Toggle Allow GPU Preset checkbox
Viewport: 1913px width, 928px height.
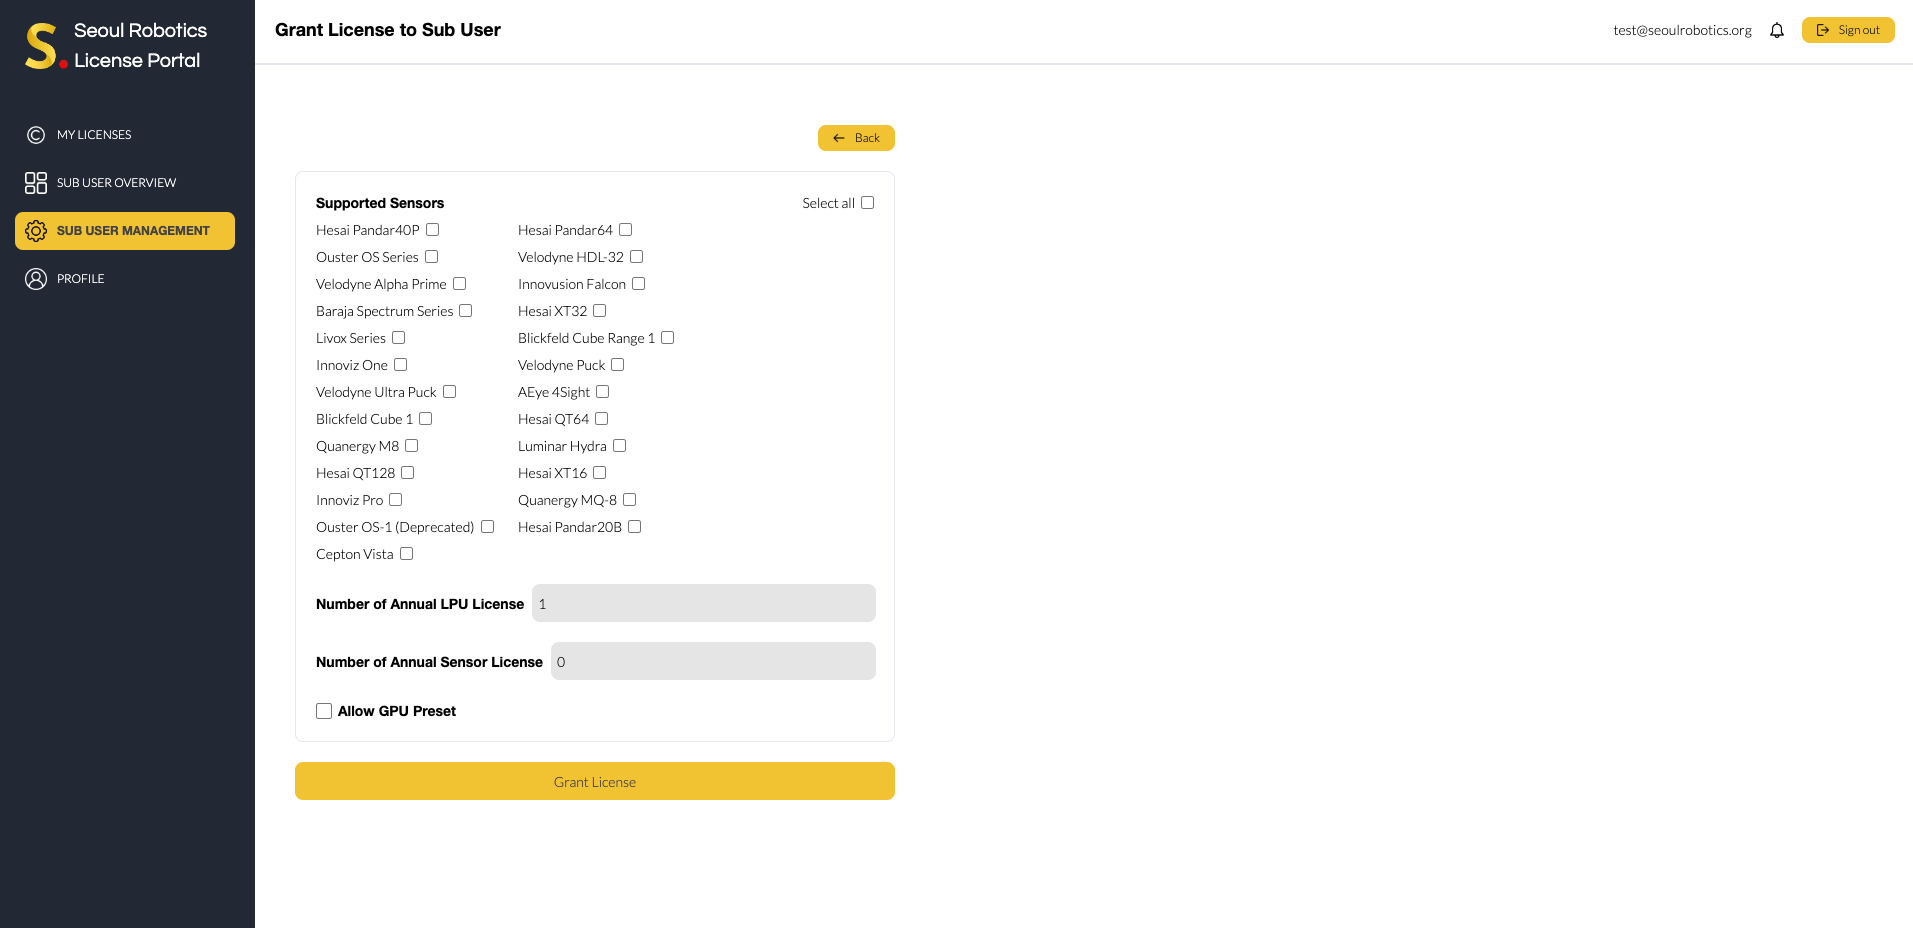click(324, 711)
